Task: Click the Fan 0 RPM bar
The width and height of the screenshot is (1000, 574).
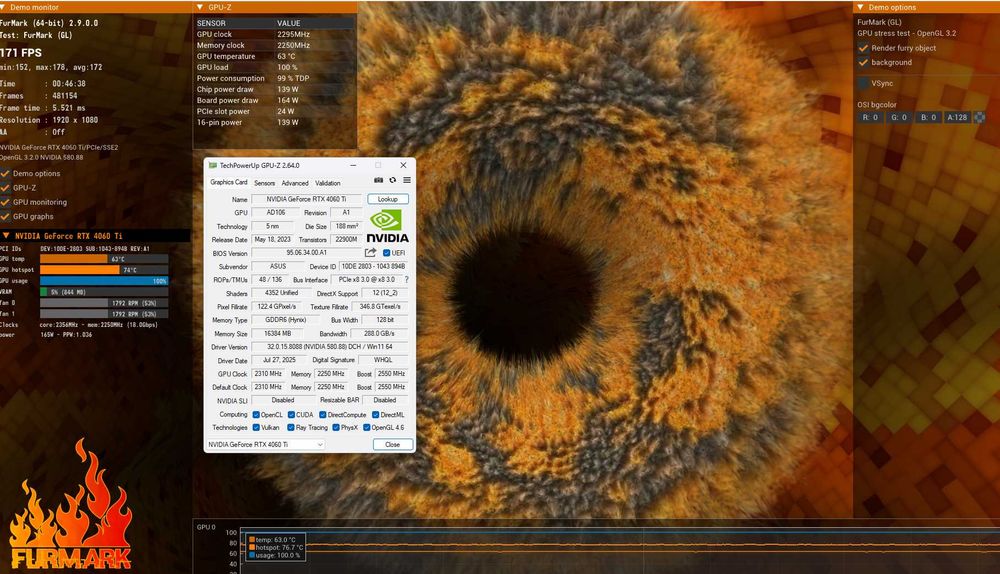Action: click(x=104, y=303)
